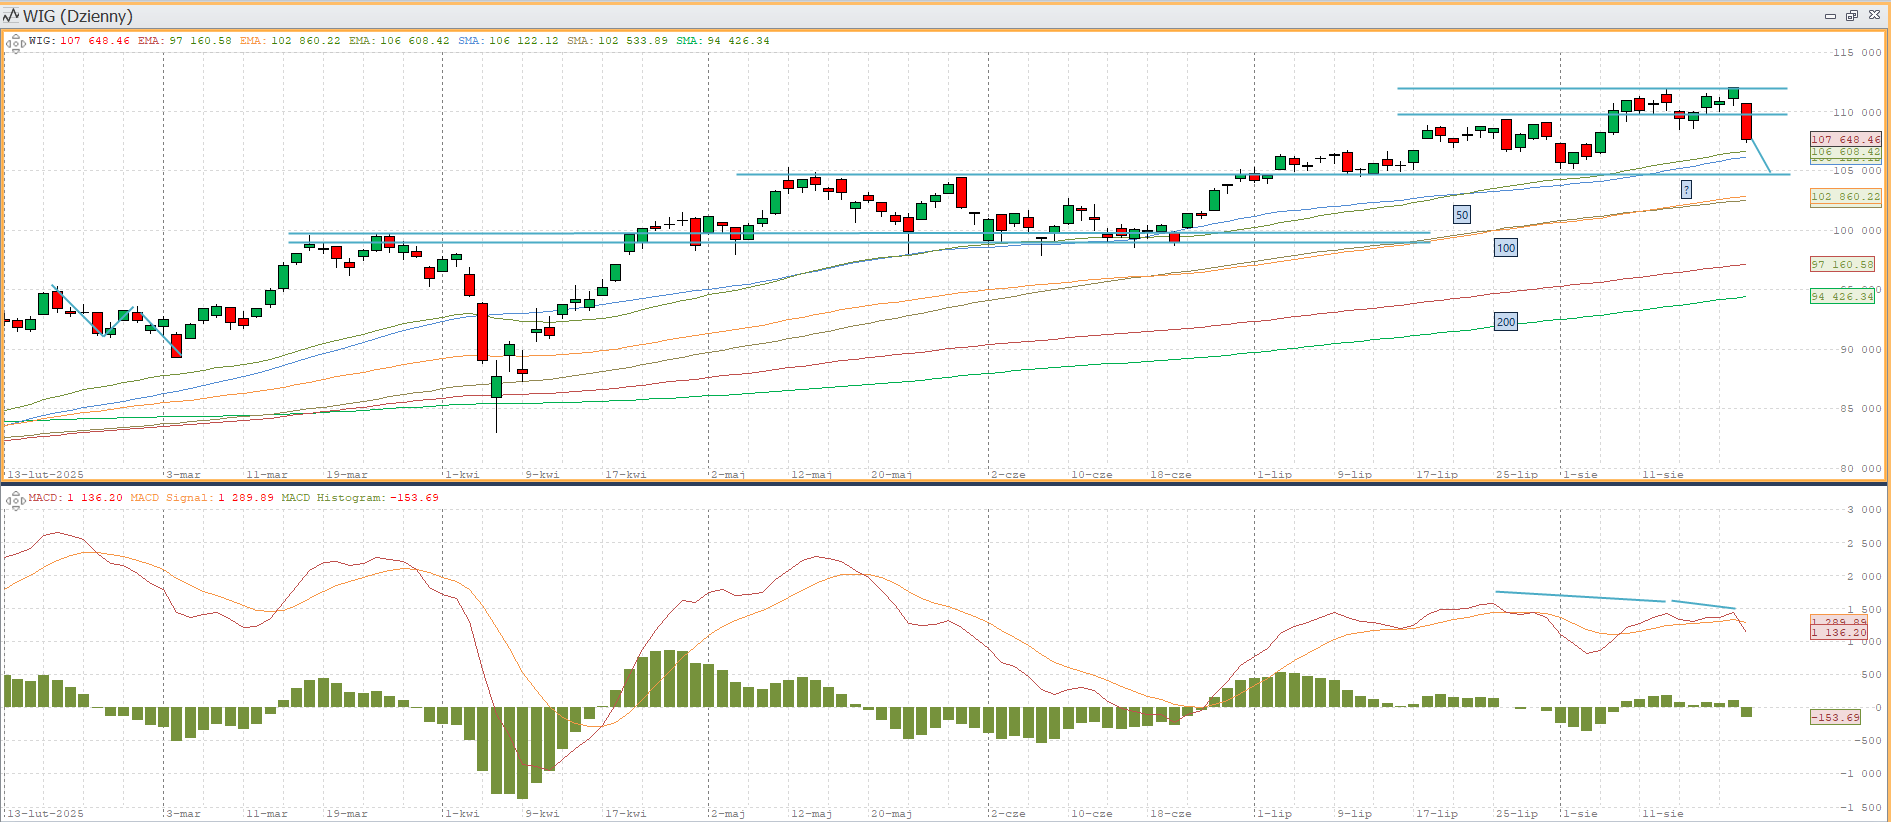Click the splitter between price and MACD panels

(945, 484)
